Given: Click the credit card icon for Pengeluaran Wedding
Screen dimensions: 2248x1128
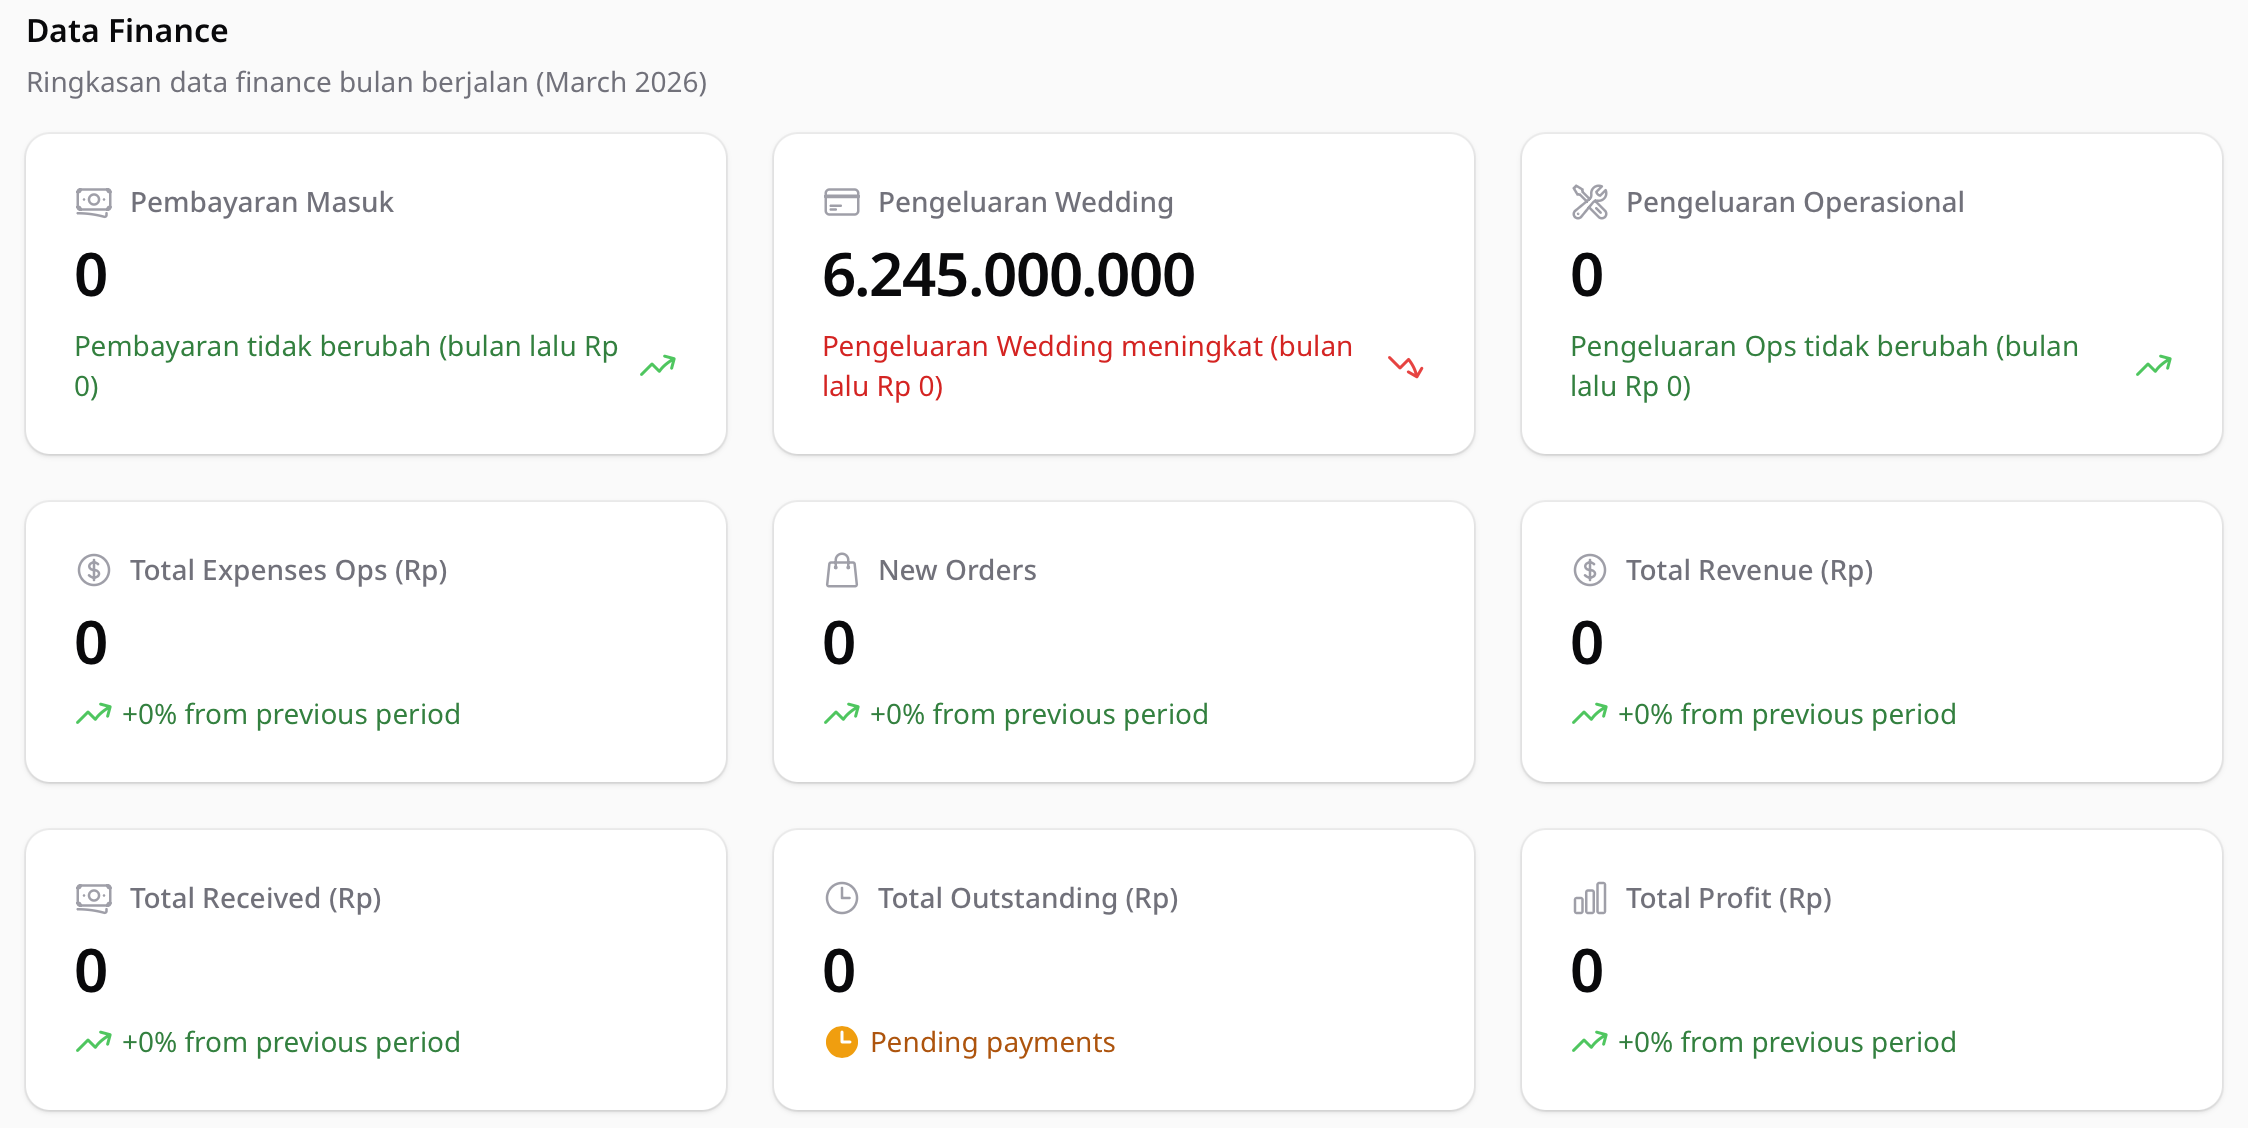Looking at the screenshot, I should pyautogui.click(x=841, y=202).
